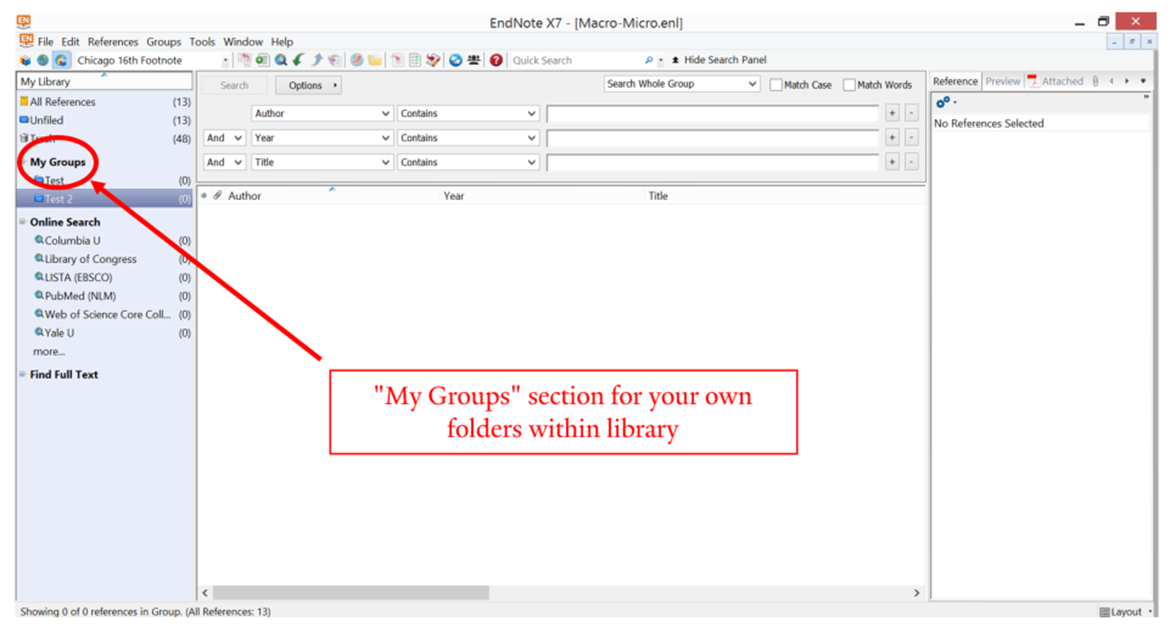Click paperclip icon in reference panel tabs

[x=1095, y=81]
